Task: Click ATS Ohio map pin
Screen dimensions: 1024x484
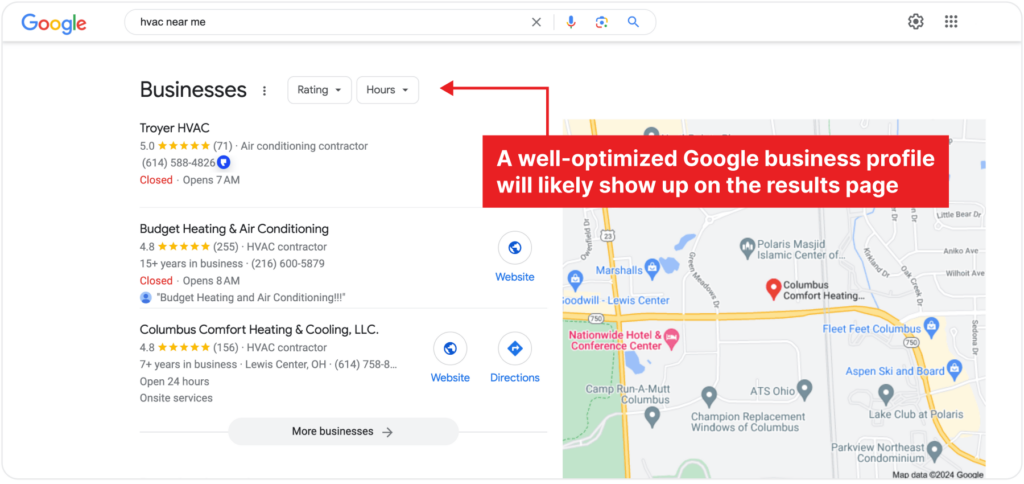Action: tap(805, 390)
